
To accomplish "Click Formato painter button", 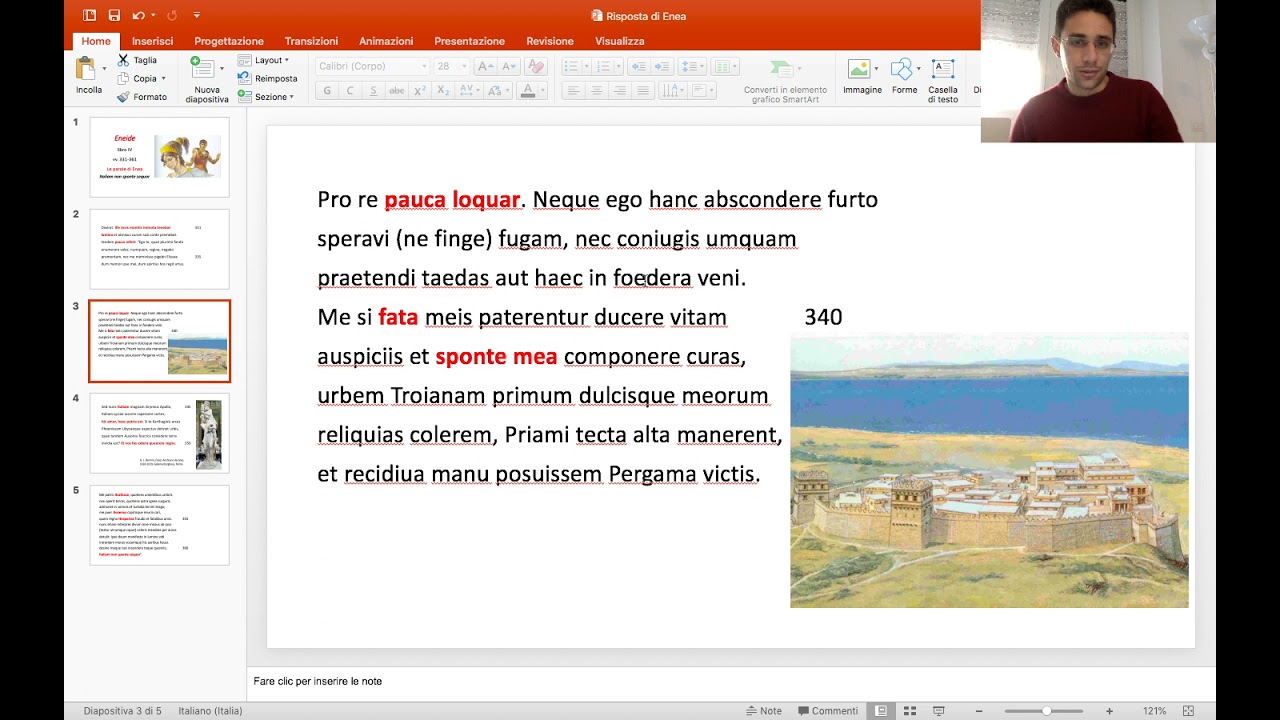I will click(142, 97).
